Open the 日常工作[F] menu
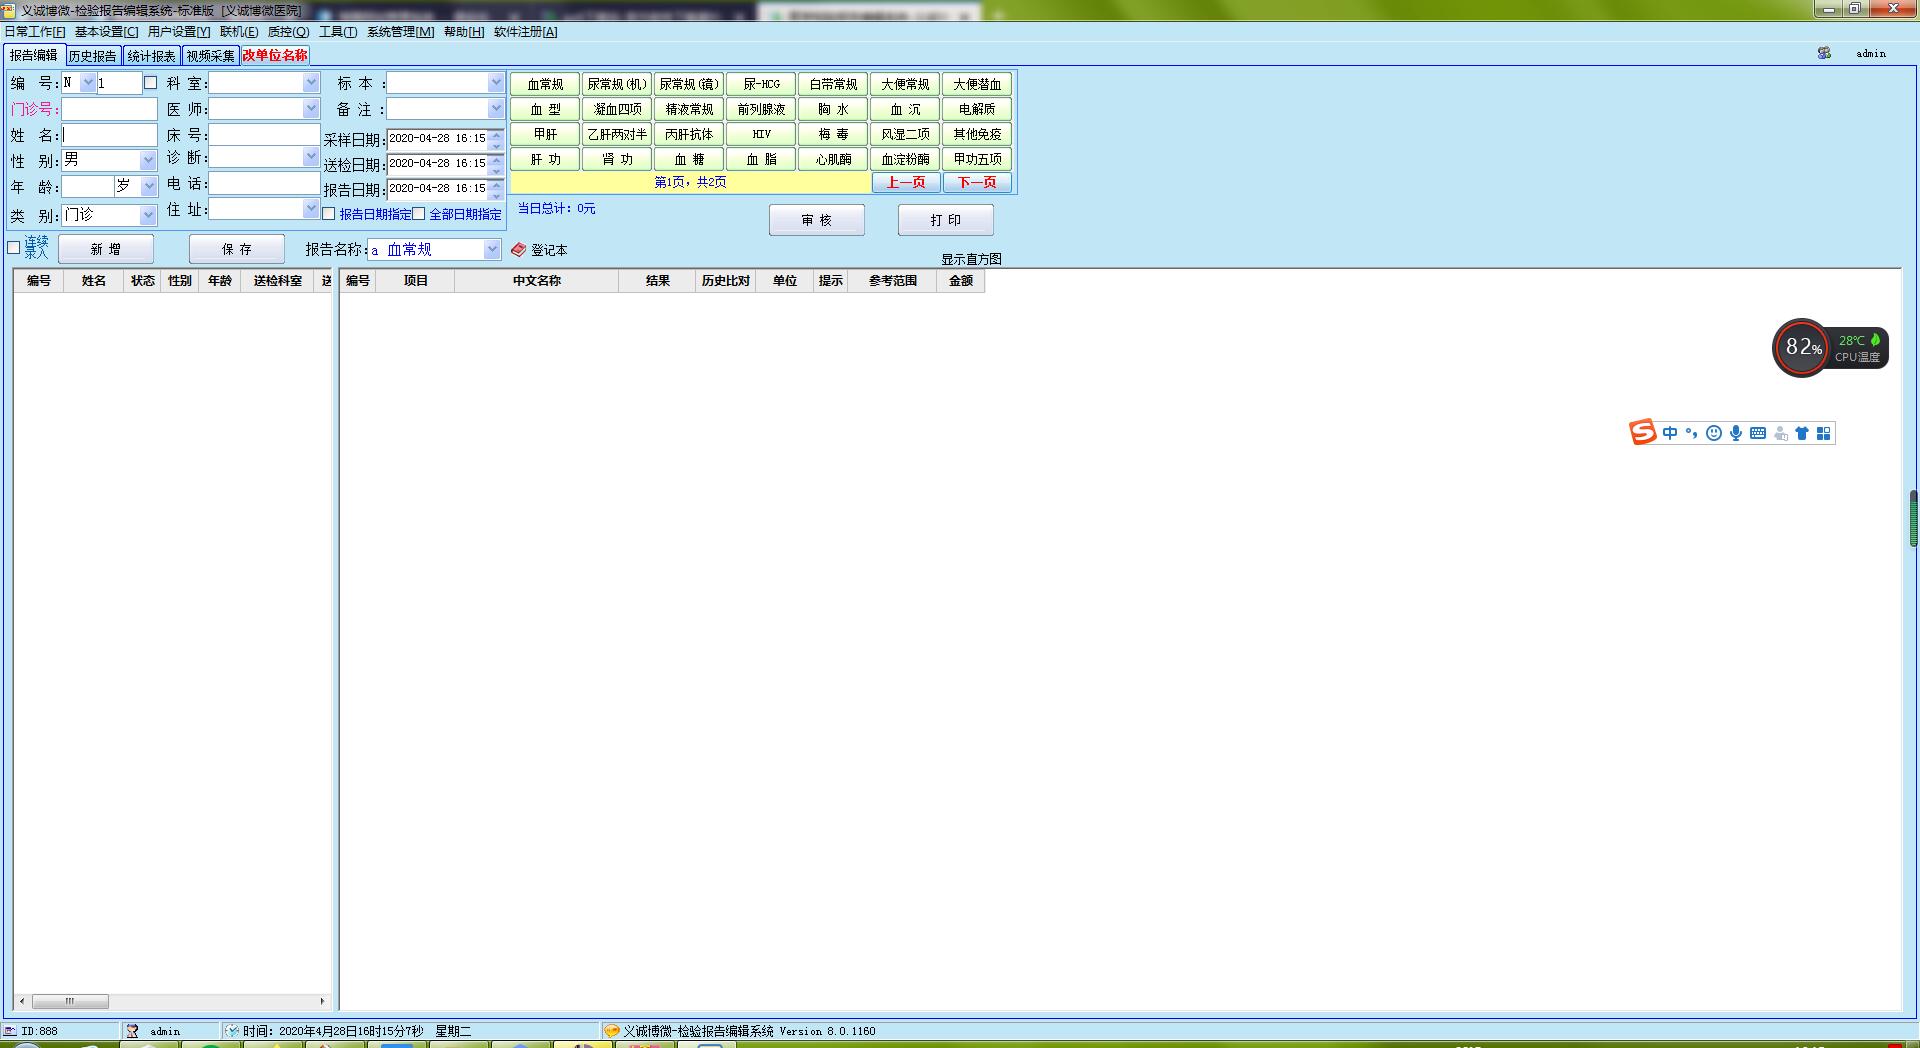 (x=35, y=32)
